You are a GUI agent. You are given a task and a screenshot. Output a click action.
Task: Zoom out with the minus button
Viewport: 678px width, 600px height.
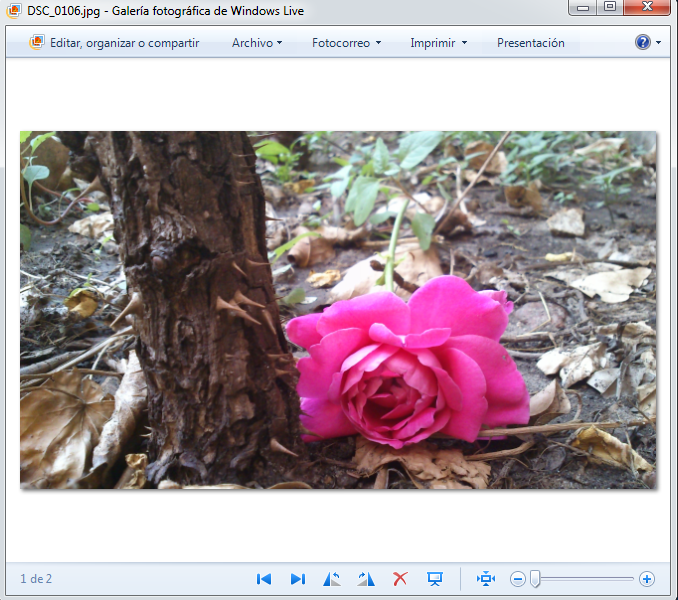coord(518,579)
